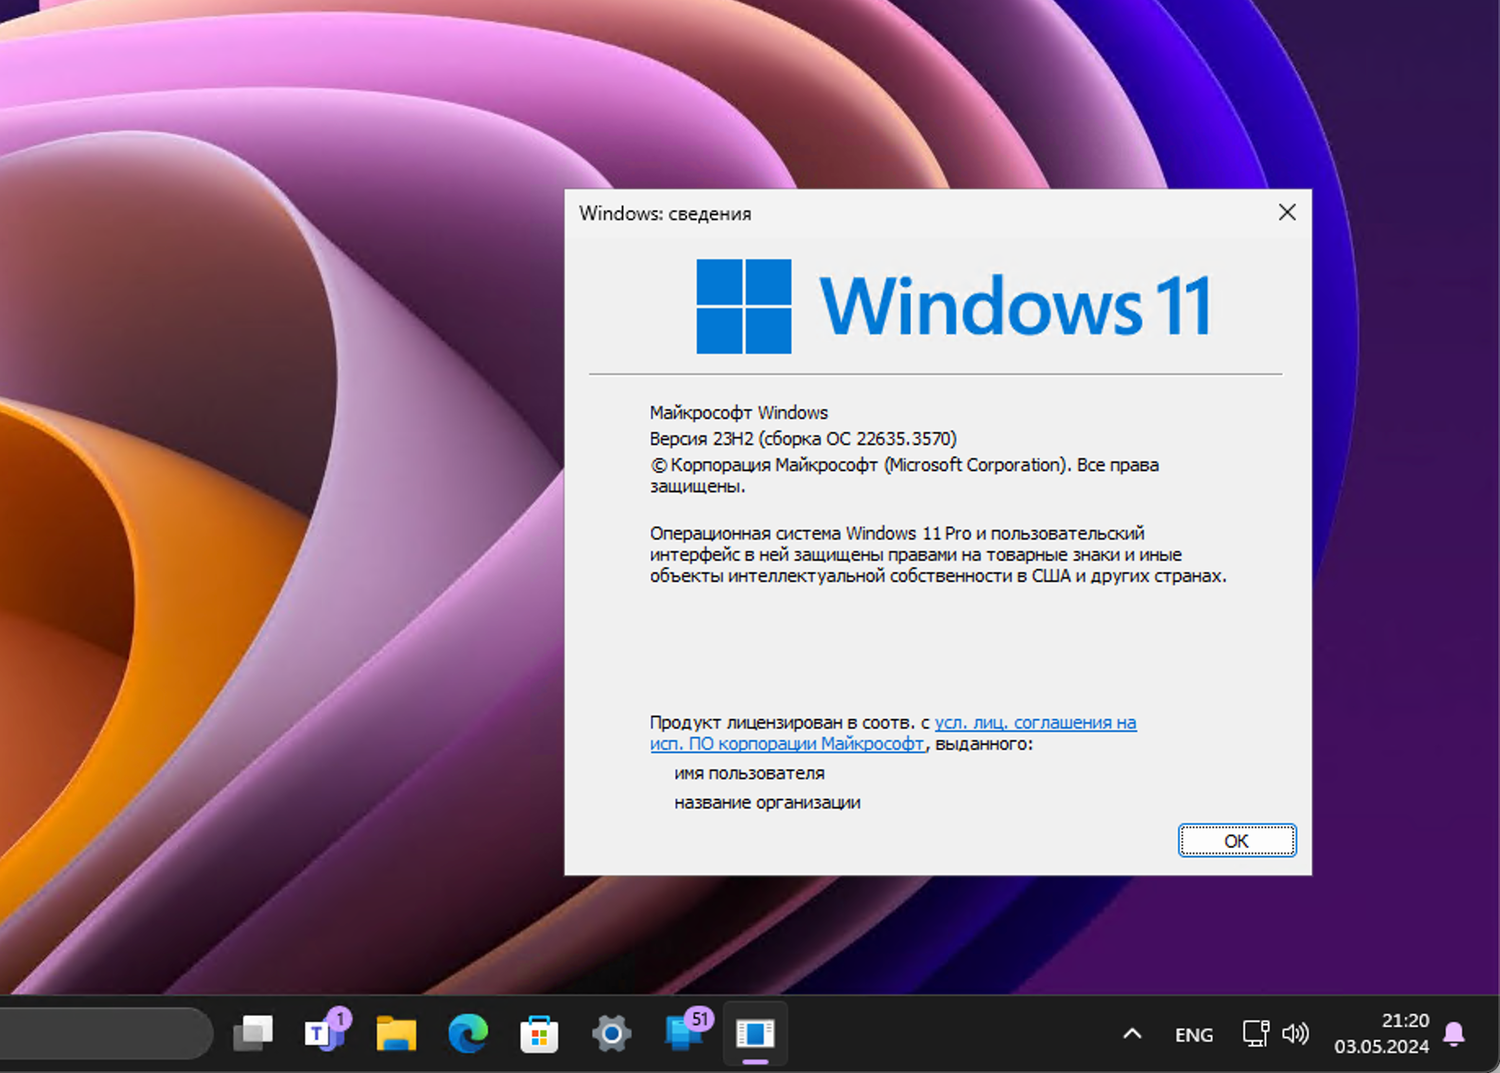This screenshot has width=1500, height=1073.
Task: Open Settings gear on the taskbar
Action: click(x=611, y=1033)
